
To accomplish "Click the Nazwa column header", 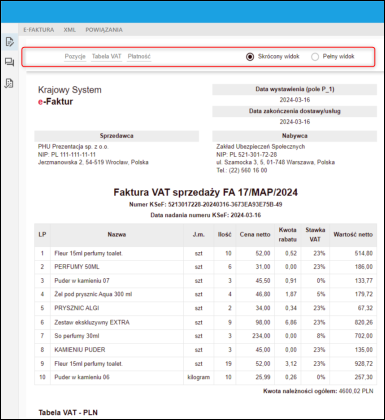I will pyautogui.click(x=117, y=235).
